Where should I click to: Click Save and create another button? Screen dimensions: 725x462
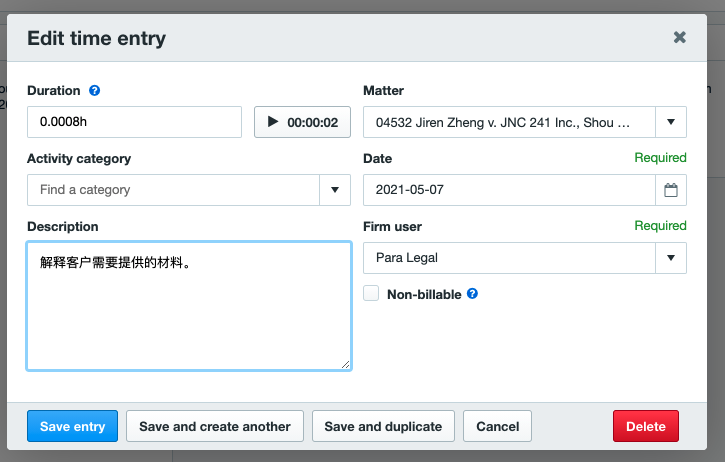[215, 426]
